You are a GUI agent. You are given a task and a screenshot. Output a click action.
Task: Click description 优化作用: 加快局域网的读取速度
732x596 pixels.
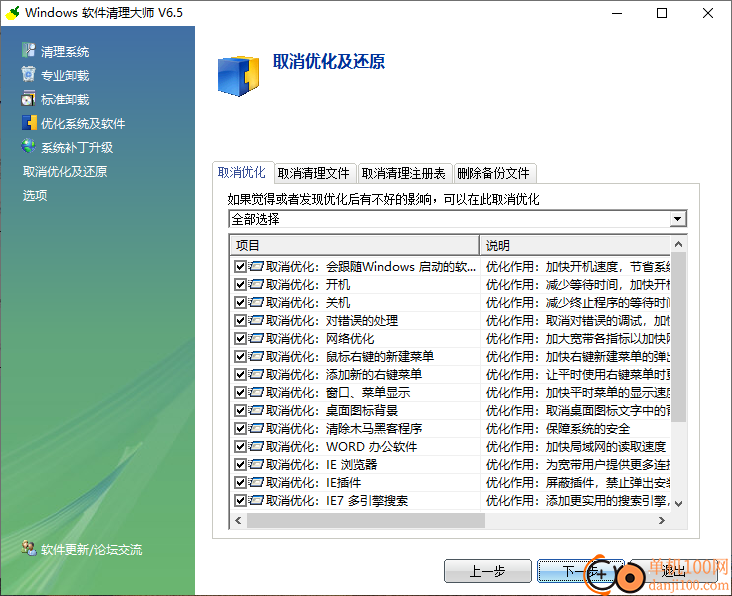(x=576, y=447)
